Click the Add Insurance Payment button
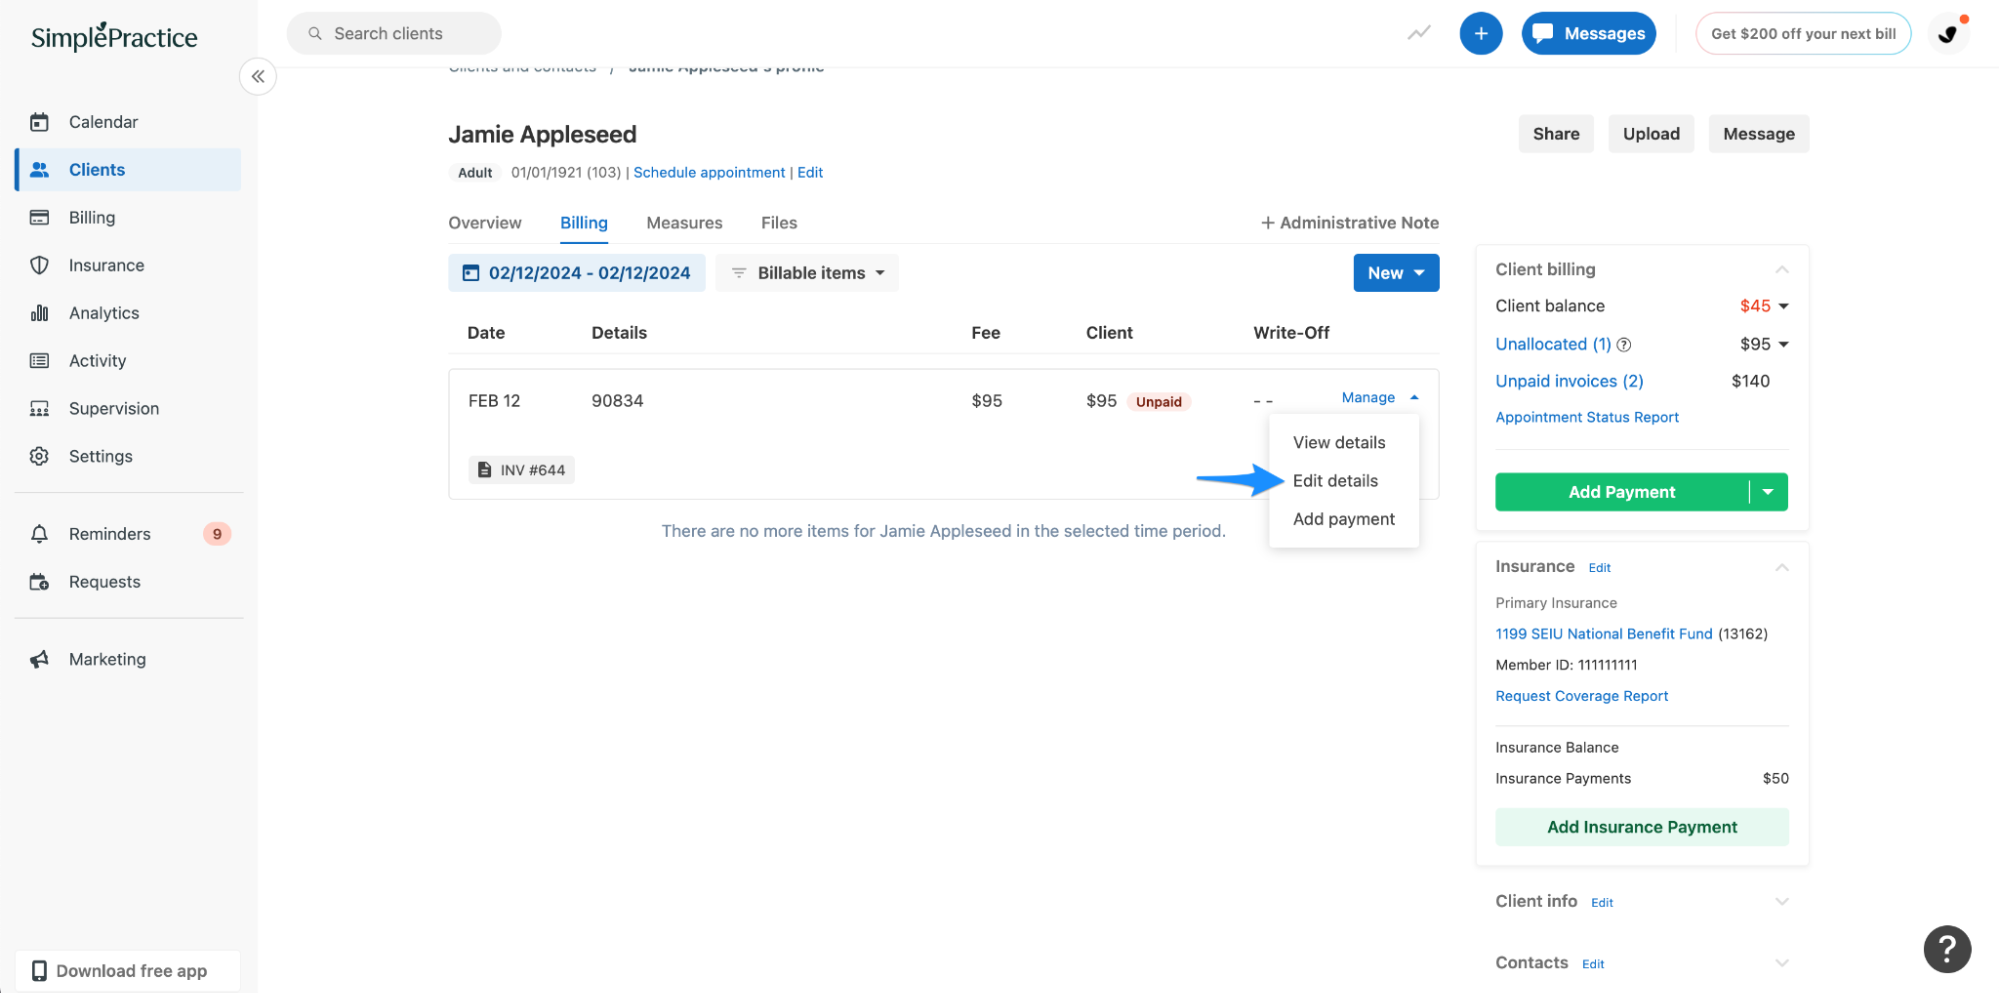This screenshot has width=1999, height=993. point(1641,827)
